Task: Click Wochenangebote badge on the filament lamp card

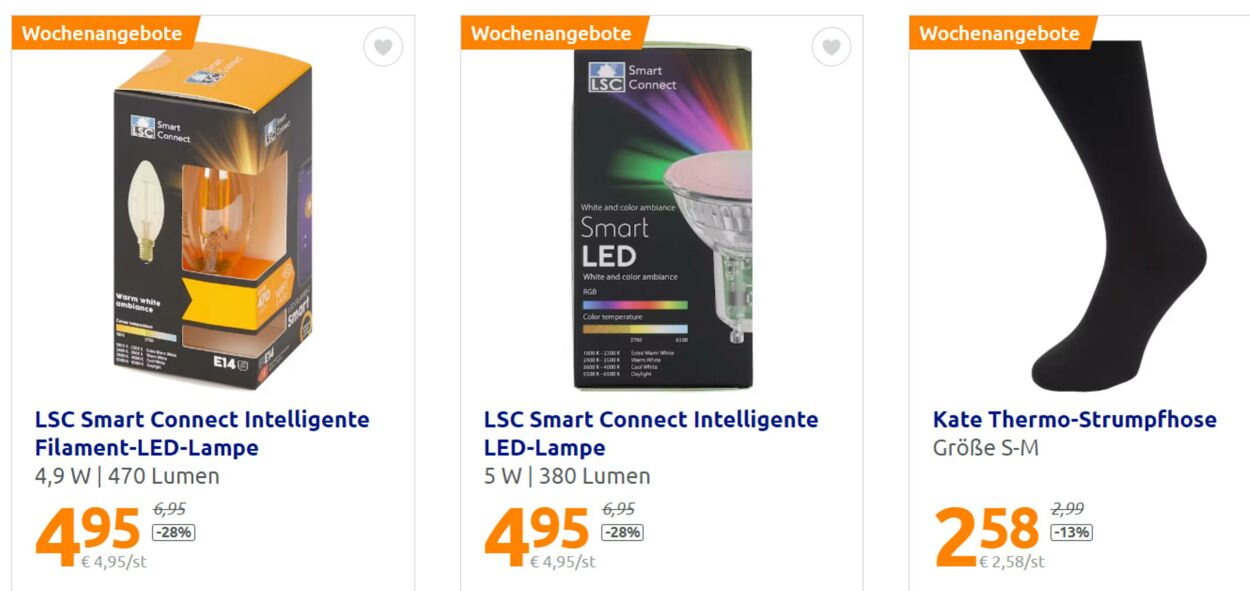Action: coord(102,33)
